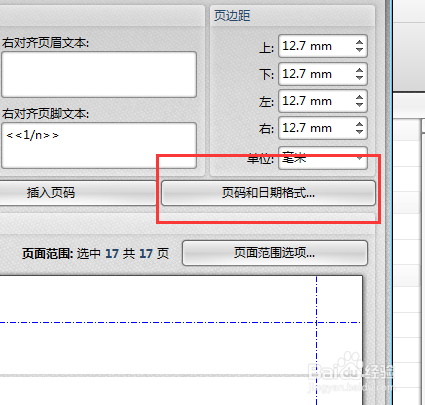Decrease top margin (上) with down arrow
This screenshot has width=425, height=405.
tap(359, 50)
